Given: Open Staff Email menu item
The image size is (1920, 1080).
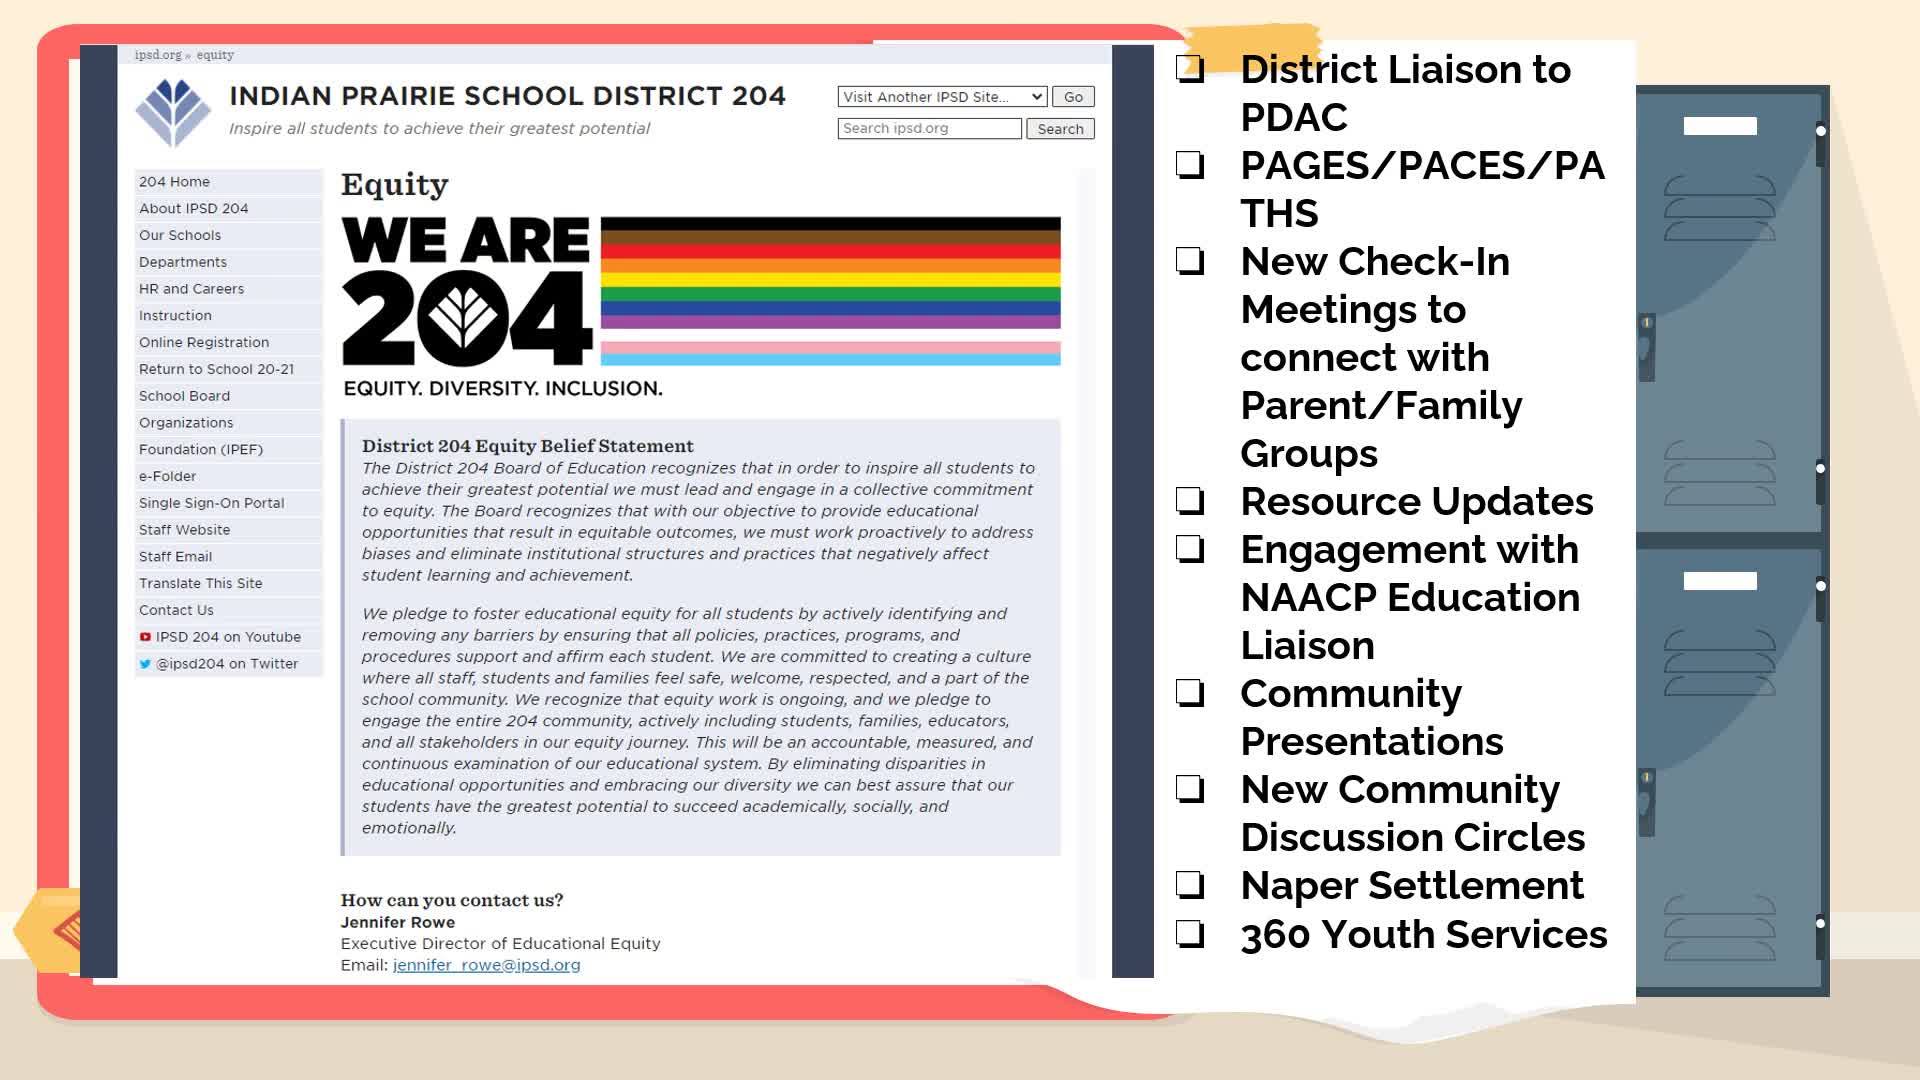Looking at the screenshot, I should (228, 557).
